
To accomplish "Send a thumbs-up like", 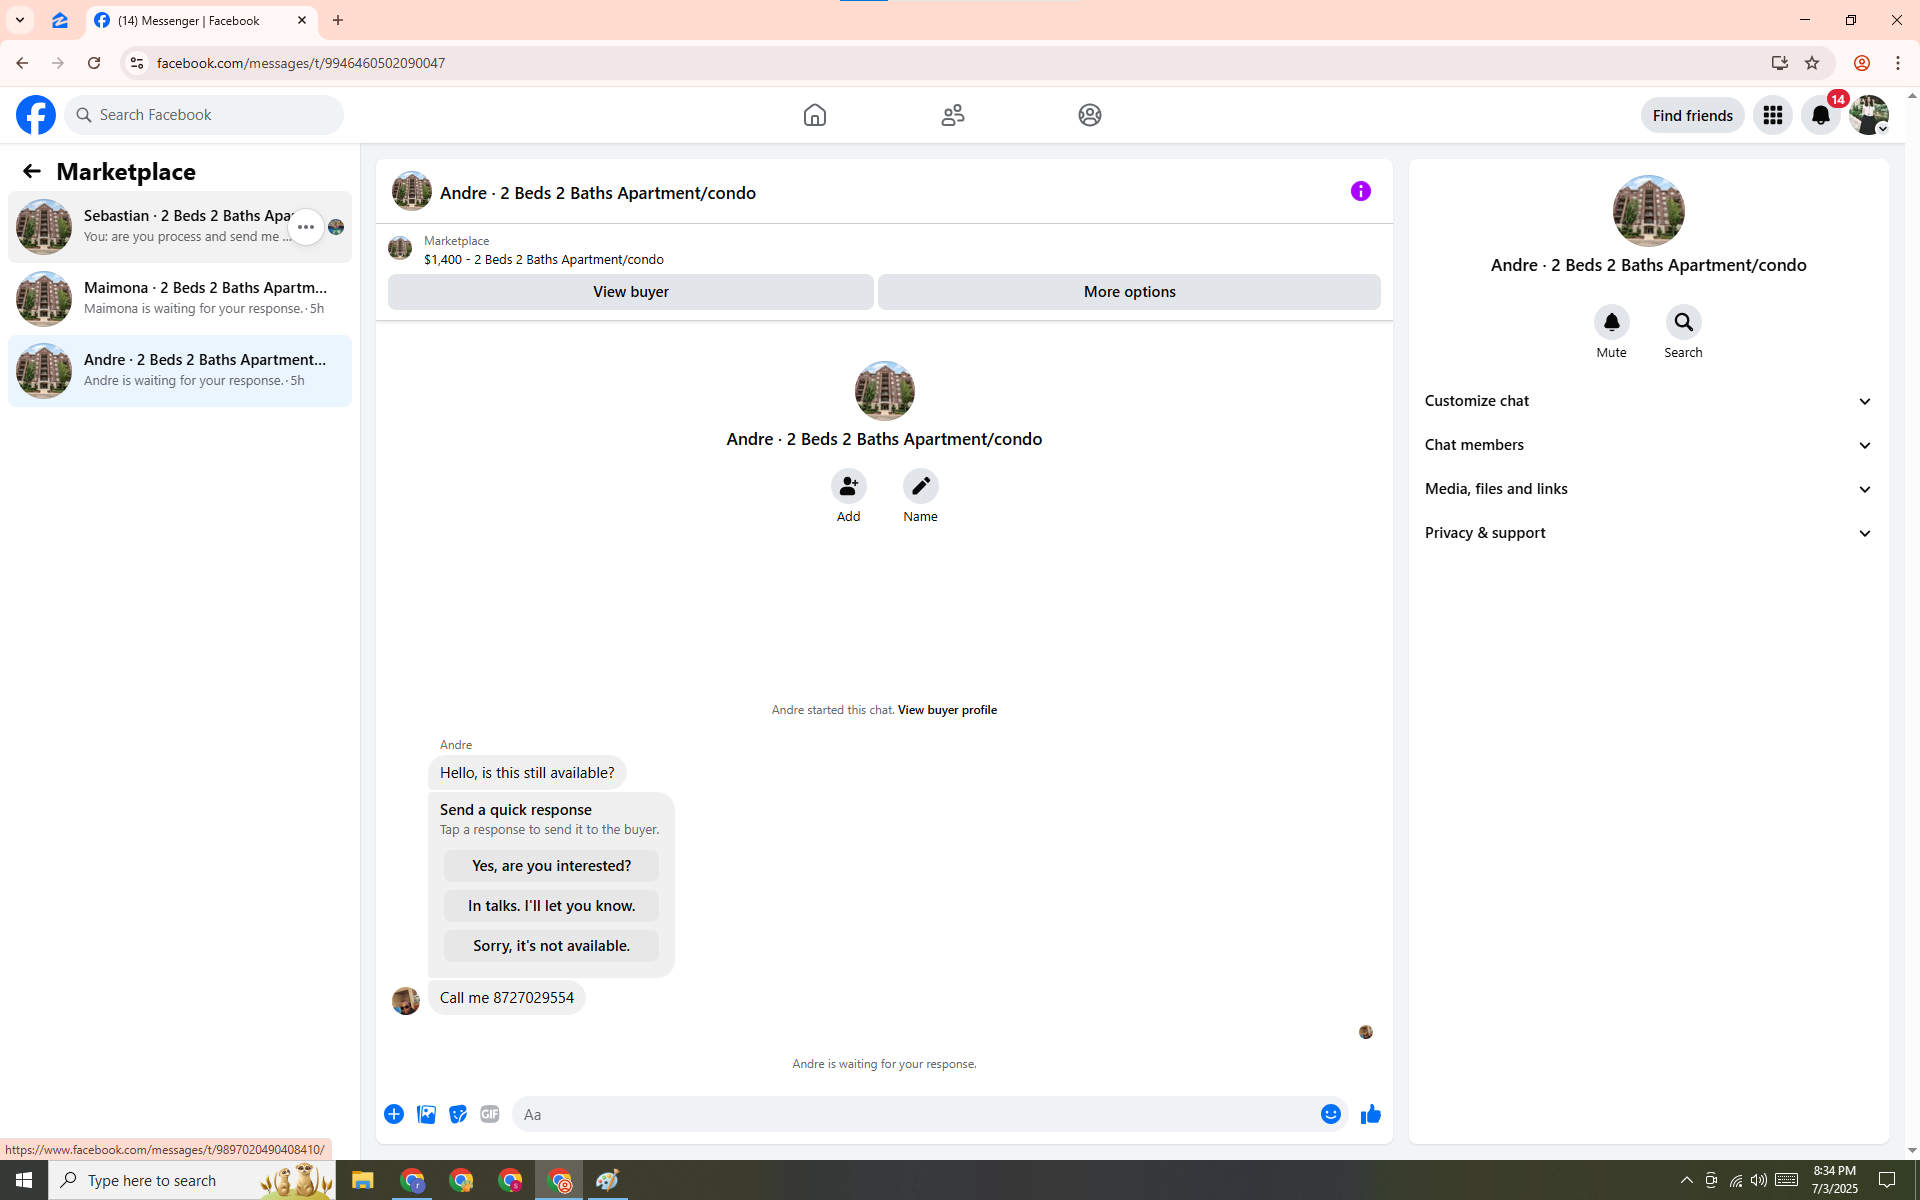I will point(1370,1114).
